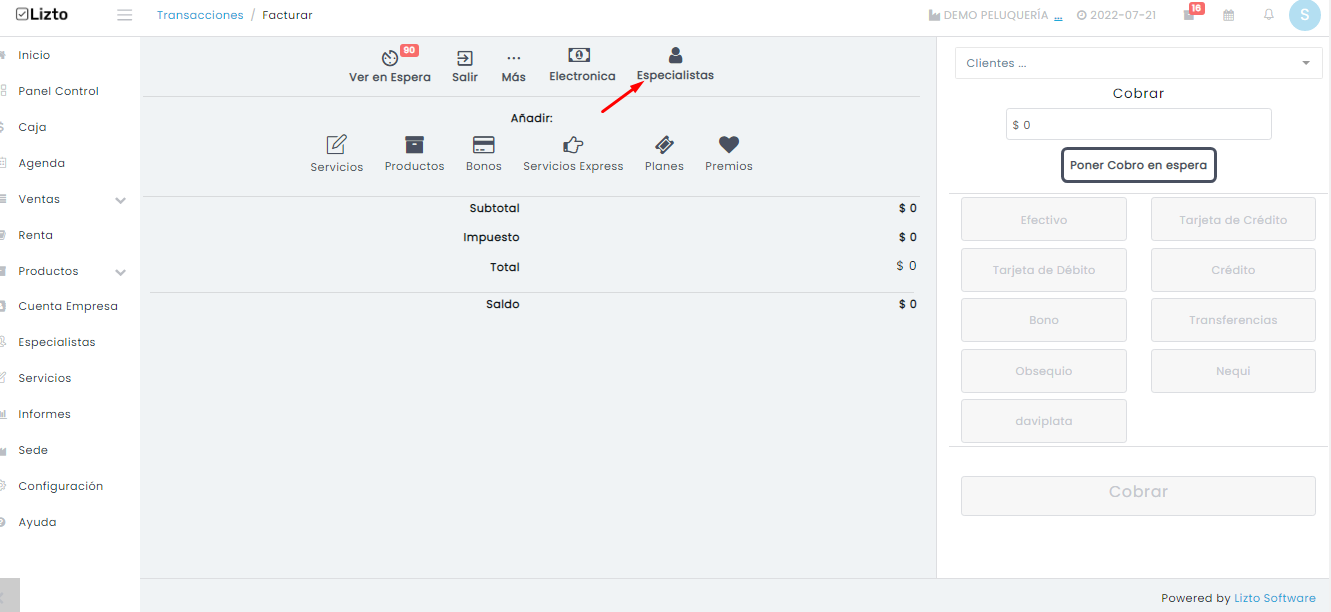This screenshot has width=1331, height=612.
Task: Add Bonos using the card icon
Action: 484,145
